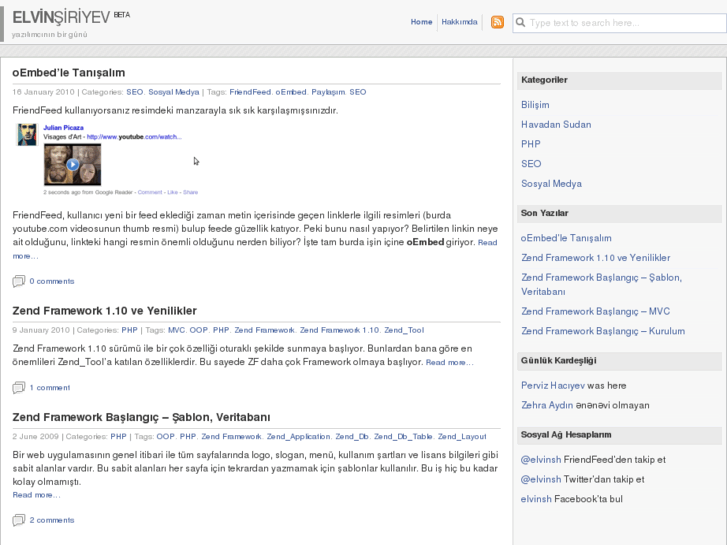Open Zend Framework 1.10 ve Yenilikler post title
This screenshot has height=545, width=727.
click(x=104, y=311)
